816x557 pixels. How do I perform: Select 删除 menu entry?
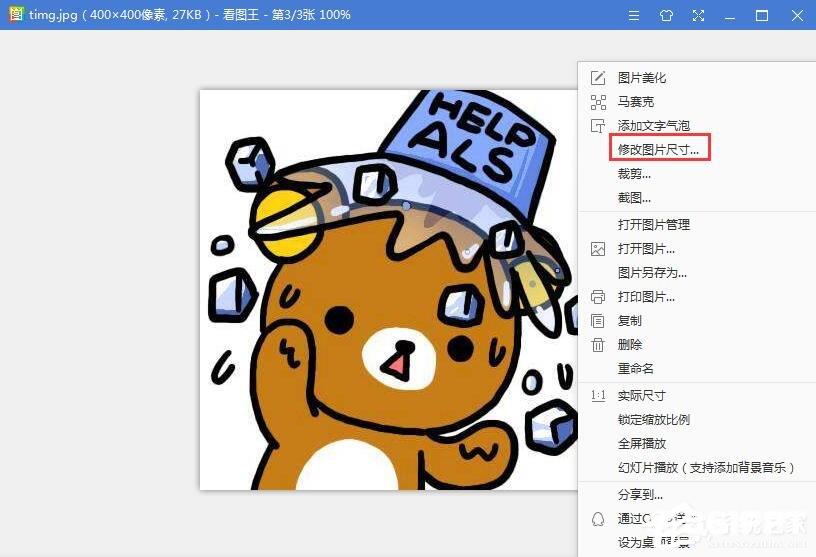coord(630,345)
